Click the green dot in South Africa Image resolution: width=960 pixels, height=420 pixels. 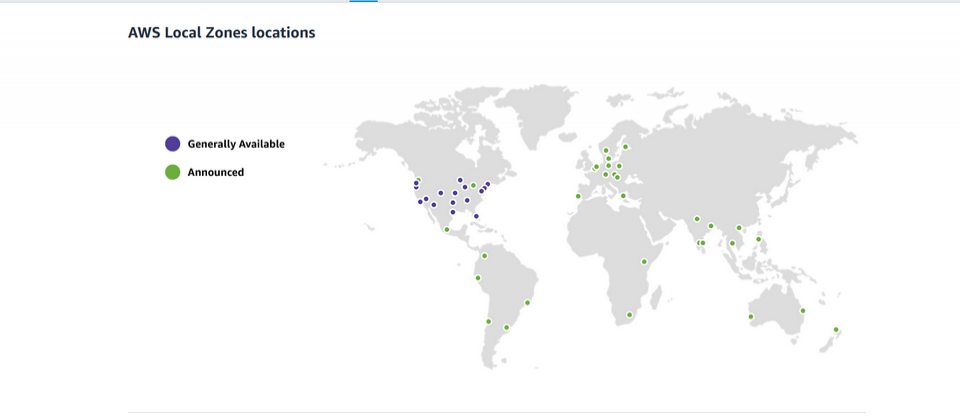click(629, 315)
